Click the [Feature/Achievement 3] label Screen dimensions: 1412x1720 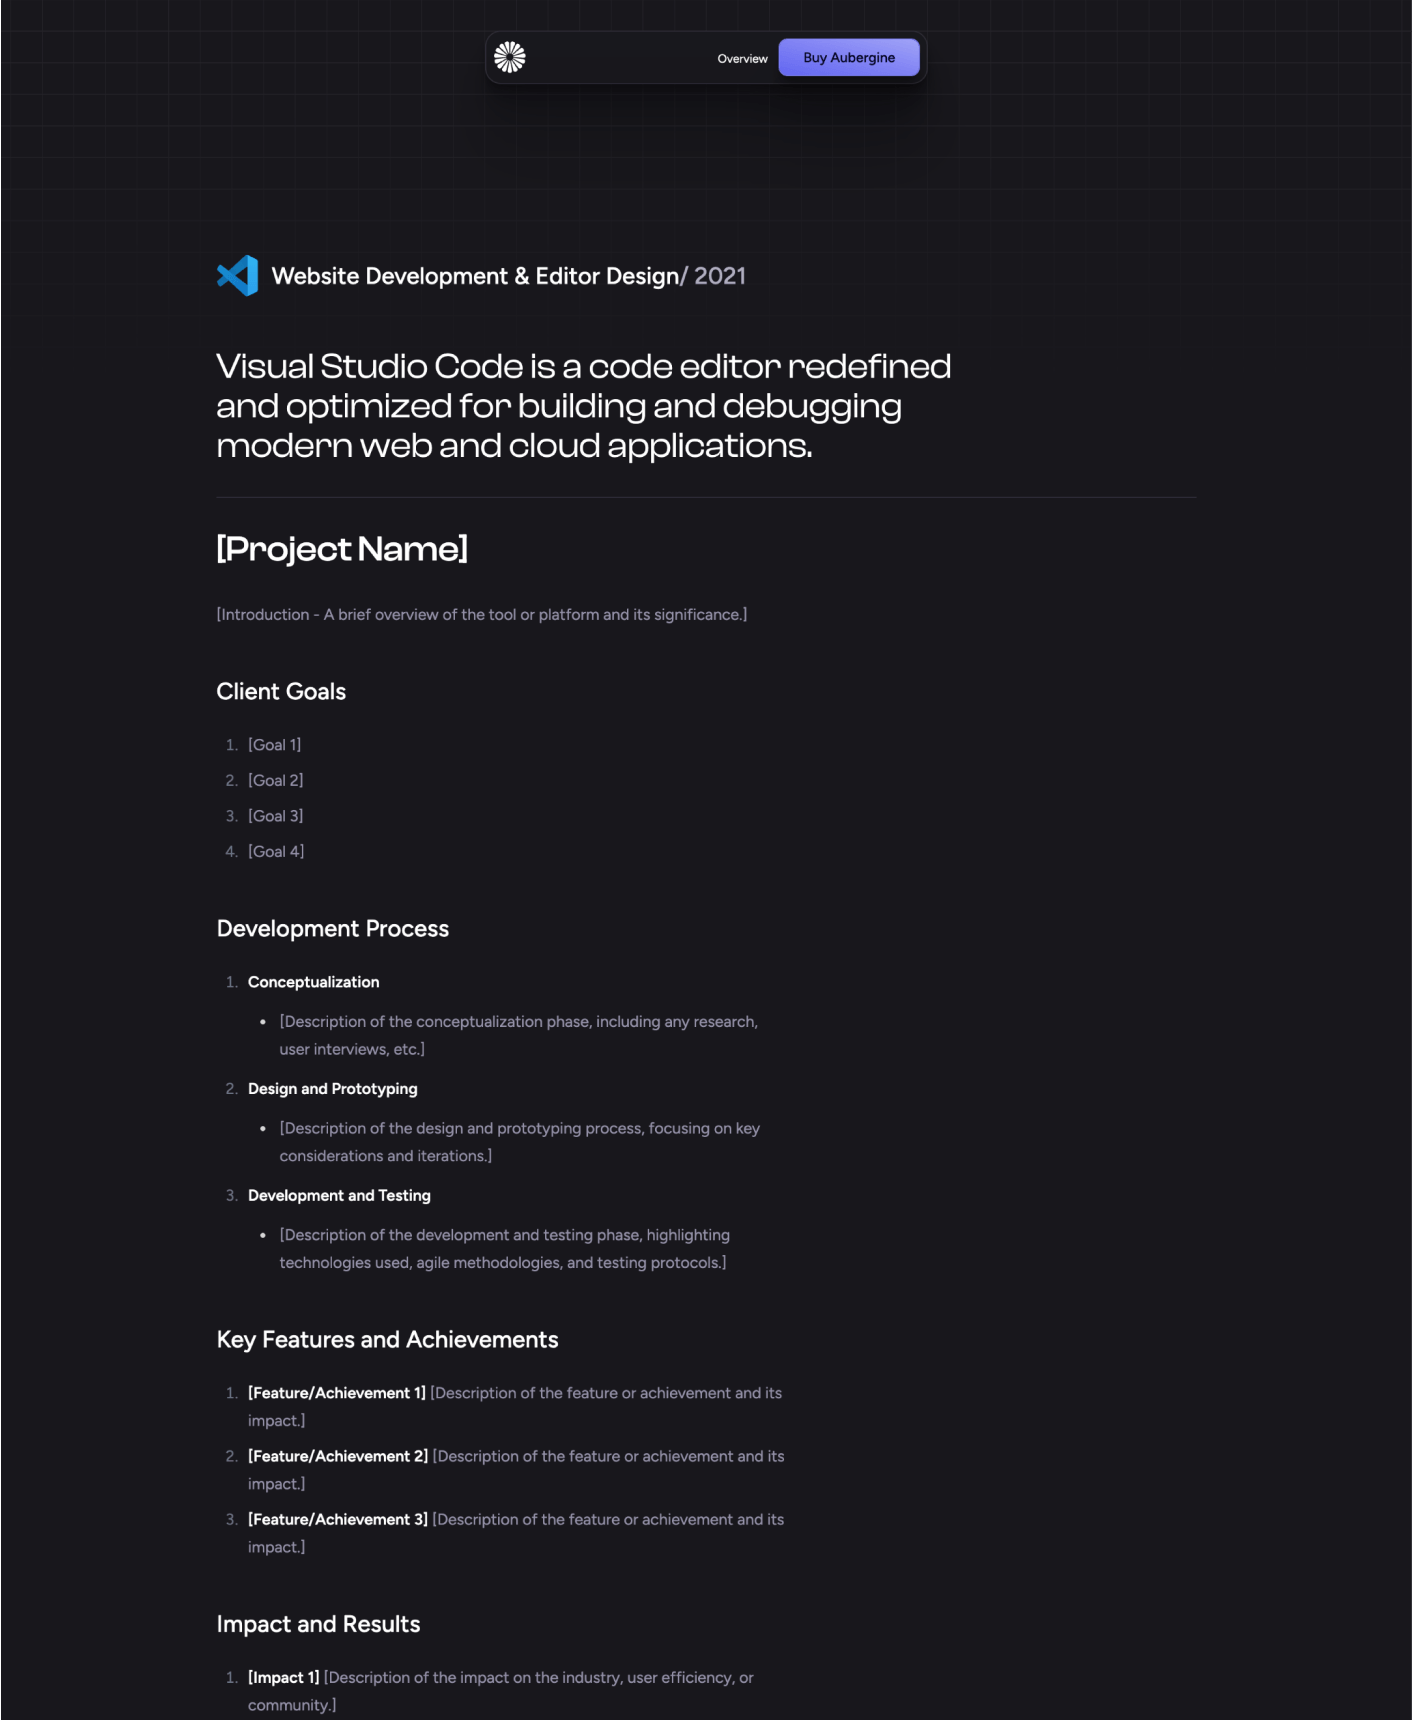coord(337,1520)
